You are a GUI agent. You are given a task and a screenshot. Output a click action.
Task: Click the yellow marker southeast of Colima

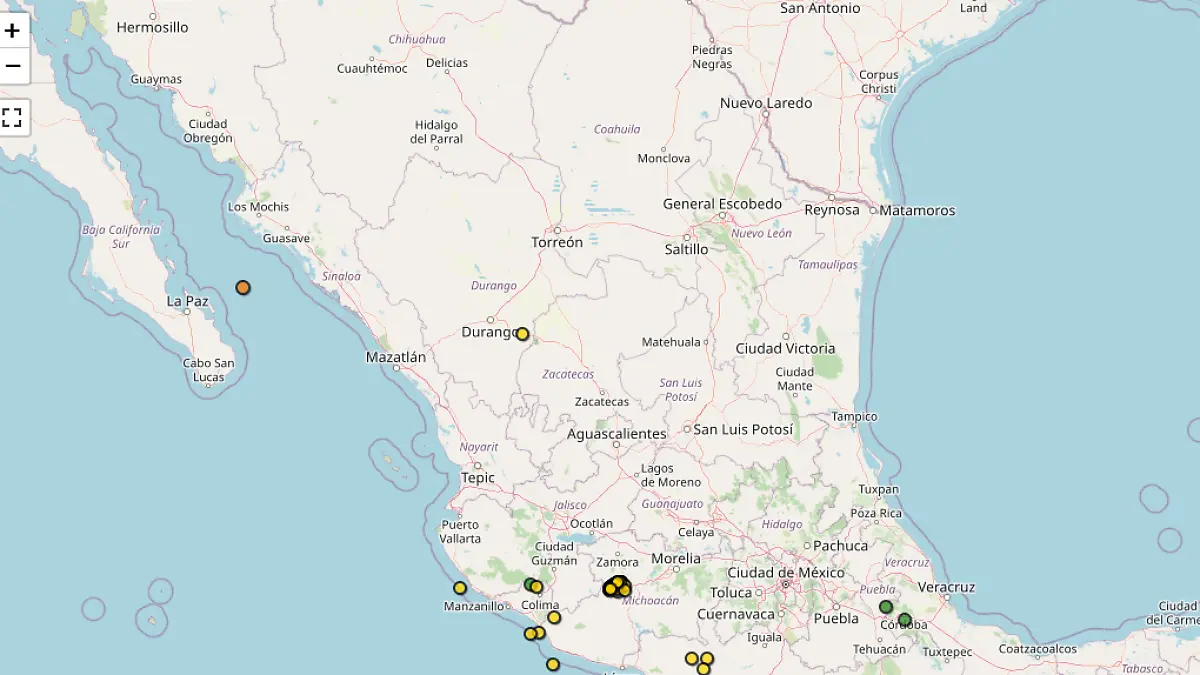pos(554,617)
